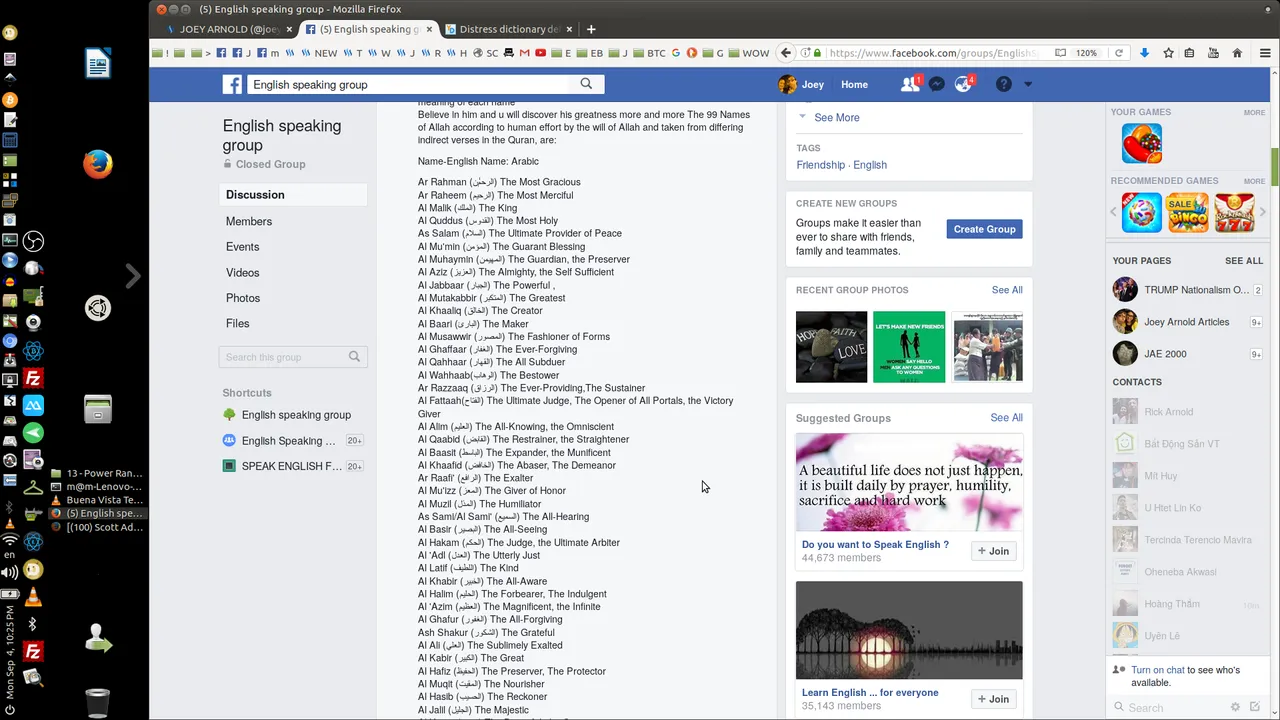Click Turn on chat link
1280x720 pixels.
(1158, 670)
